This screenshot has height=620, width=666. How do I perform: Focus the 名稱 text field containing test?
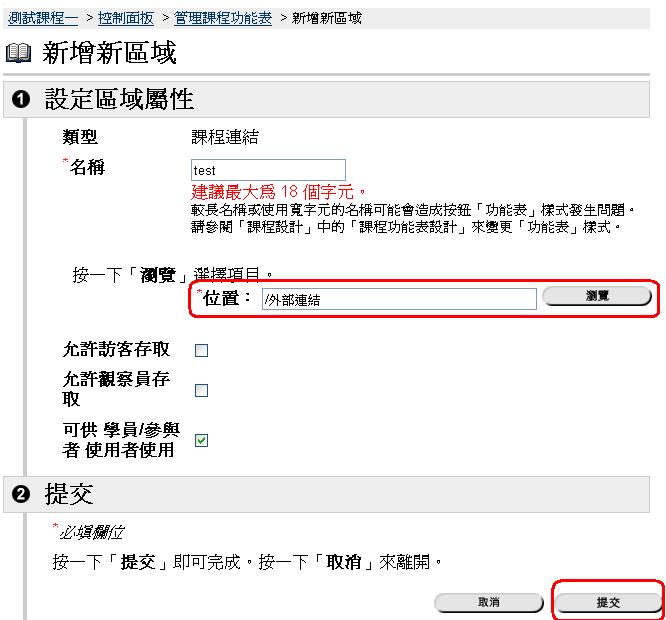click(x=267, y=170)
